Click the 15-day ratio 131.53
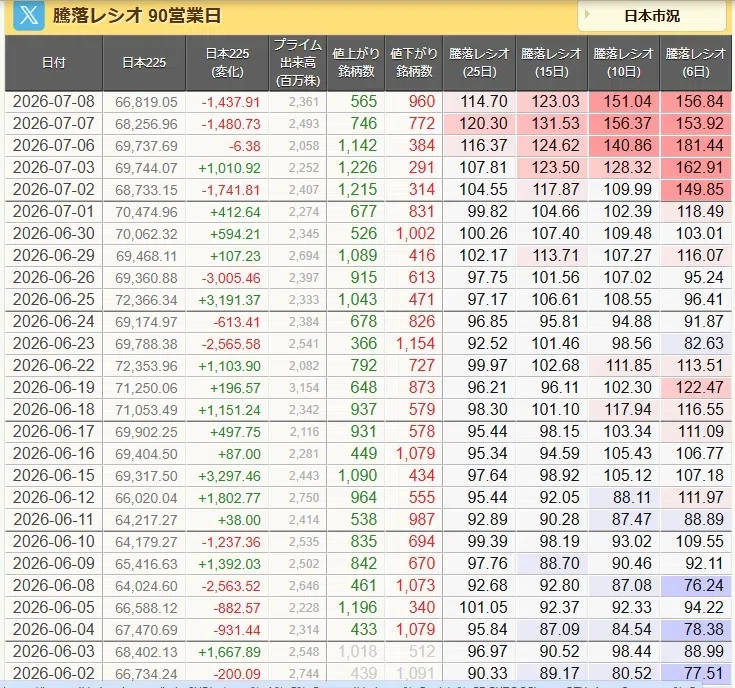 click(x=555, y=123)
